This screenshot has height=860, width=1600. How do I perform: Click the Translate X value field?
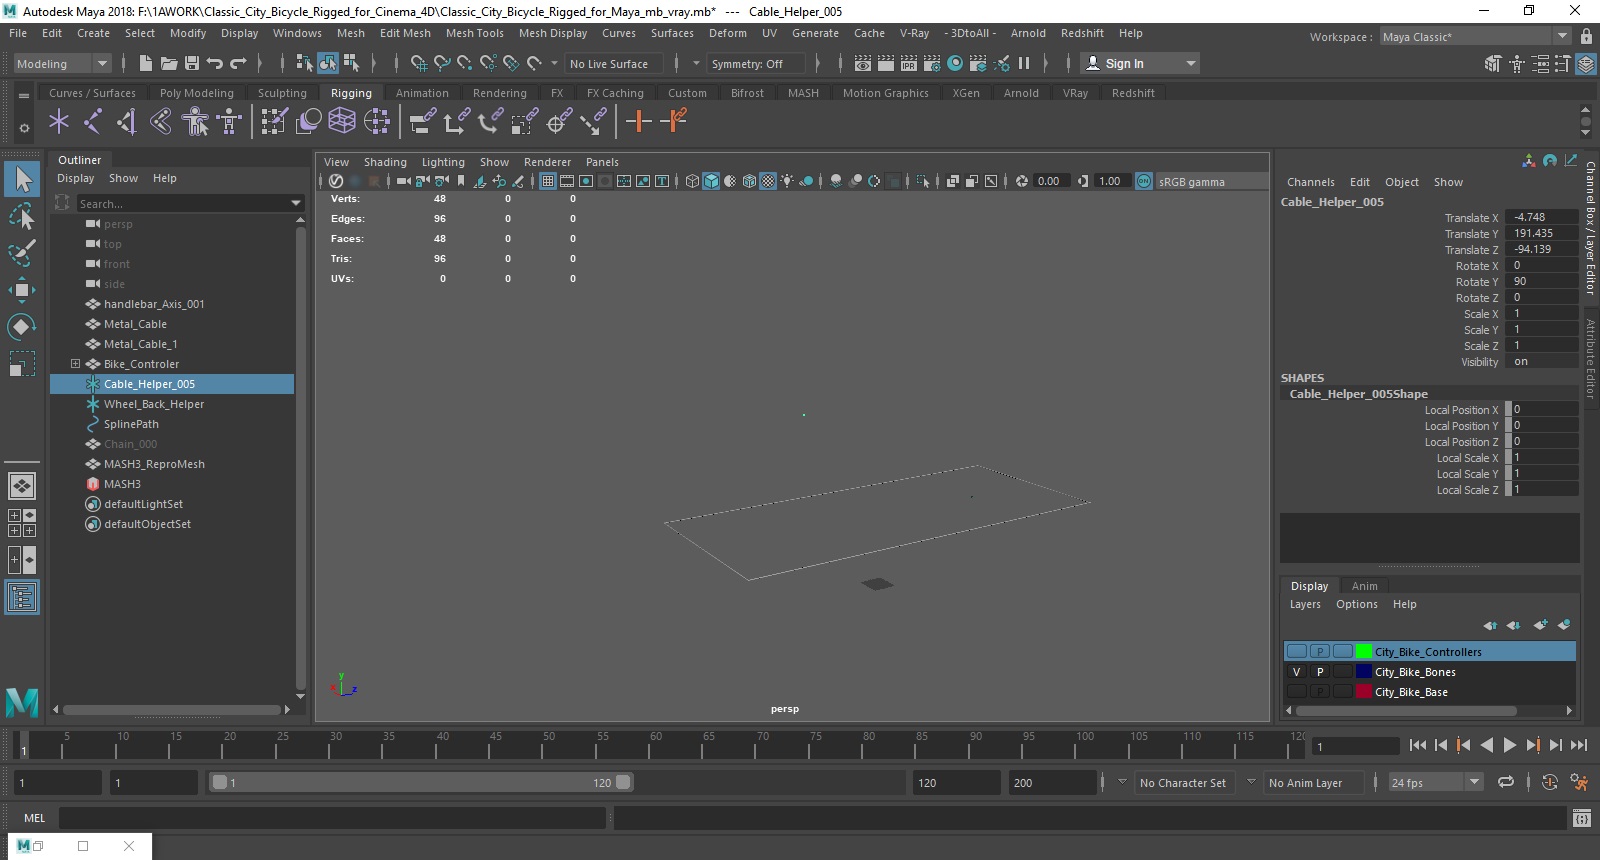[1541, 217]
